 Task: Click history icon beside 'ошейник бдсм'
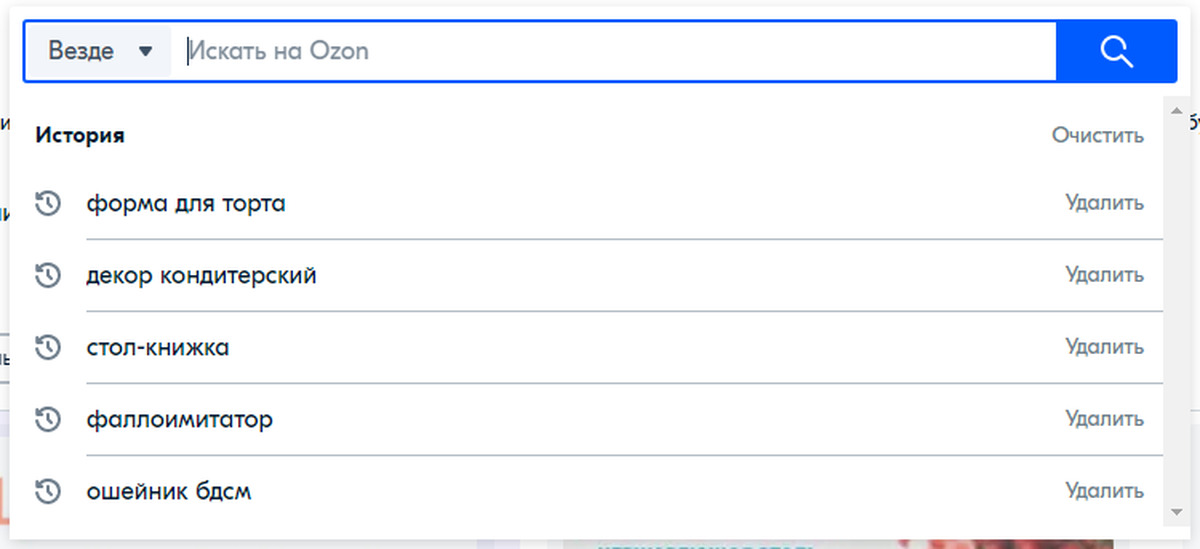click(x=48, y=491)
